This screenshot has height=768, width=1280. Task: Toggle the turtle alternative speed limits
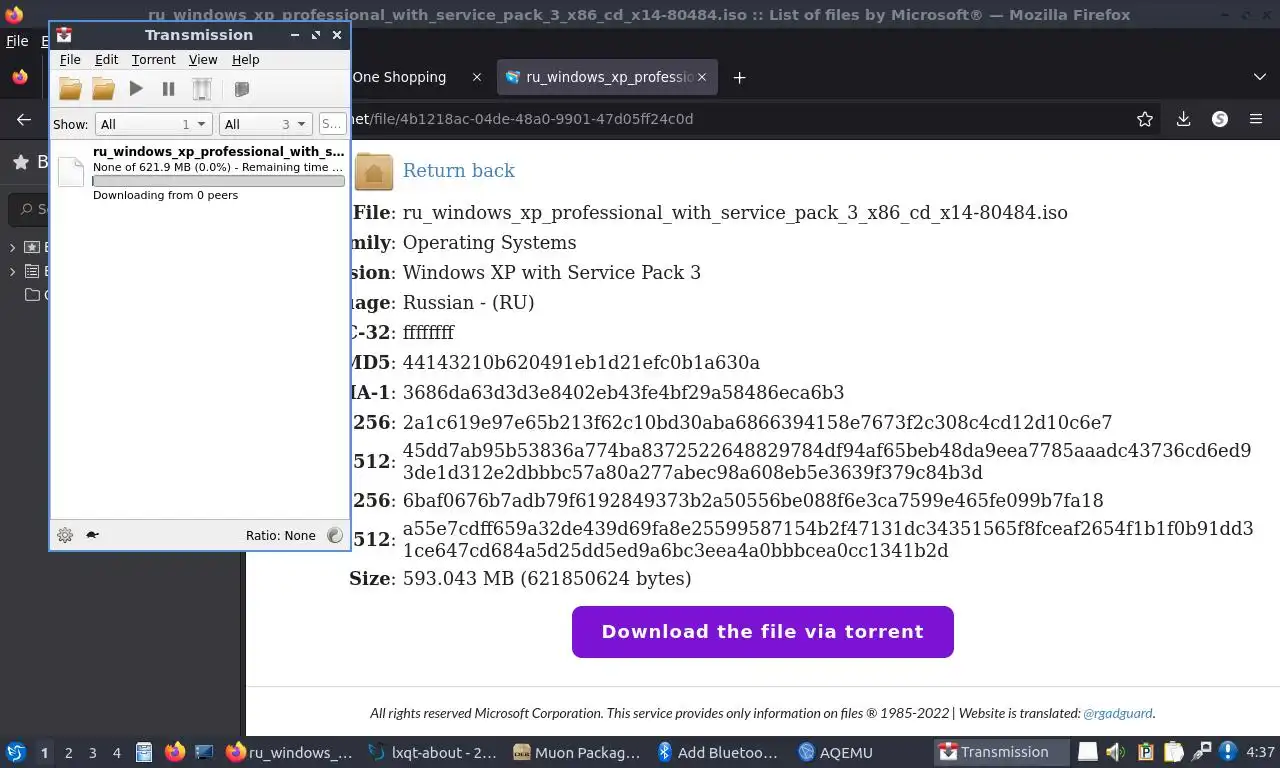[92, 535]
